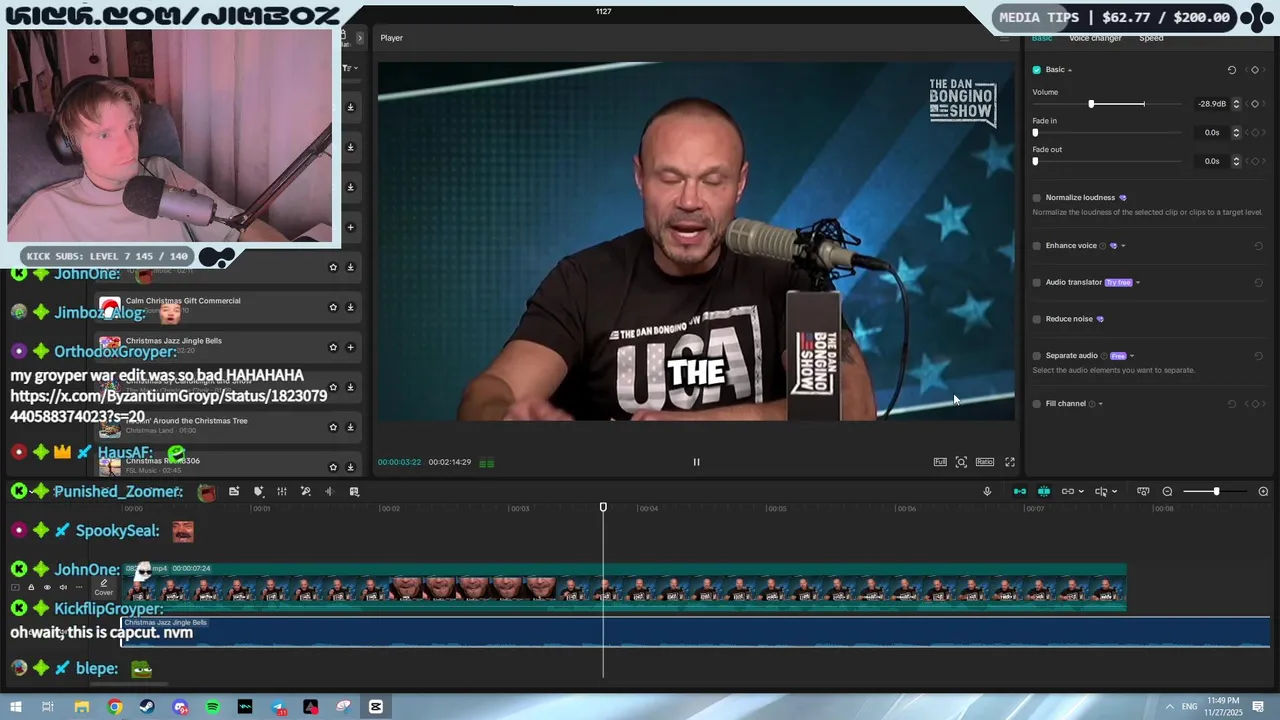Expand the Enhance voice dropdown arrow
Screen dimensions: 1280x720
1123,246
